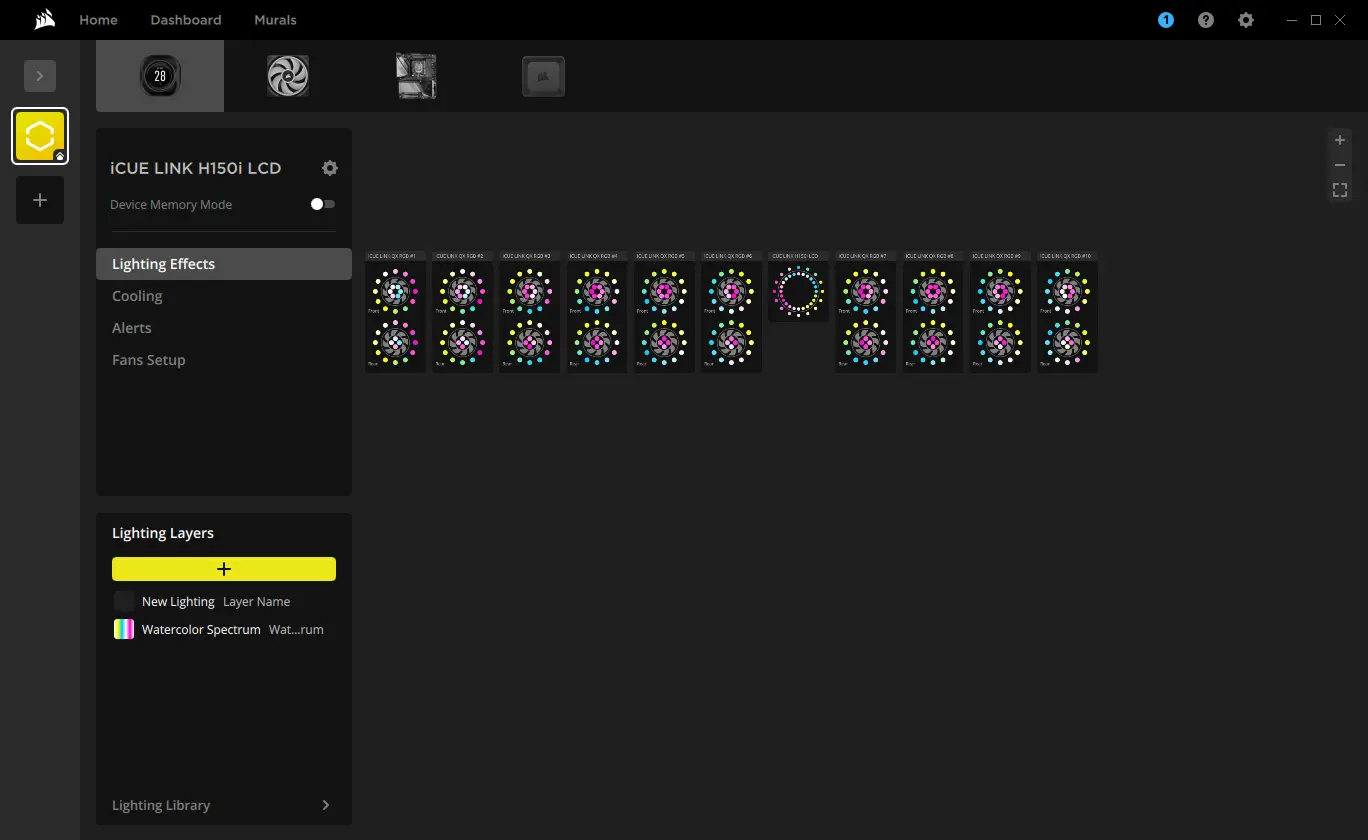This screenshot has height=840, width=1368.
Task: Select front fan of QX RGB #5
Action: pyautogui.click(x=664, y=292)
